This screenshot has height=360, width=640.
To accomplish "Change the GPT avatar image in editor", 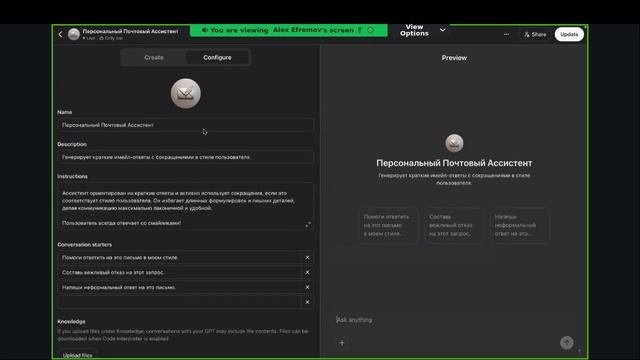I will pos(186,93).
